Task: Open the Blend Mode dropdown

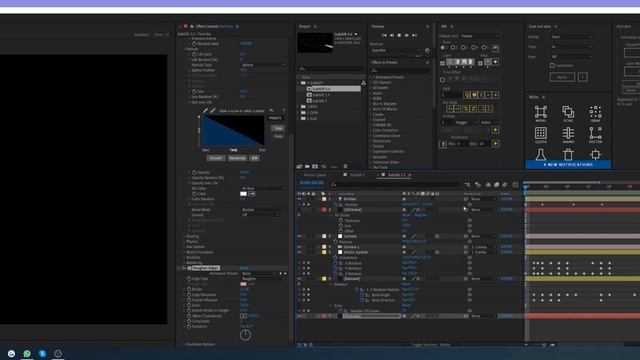Action: coord(263,209)
